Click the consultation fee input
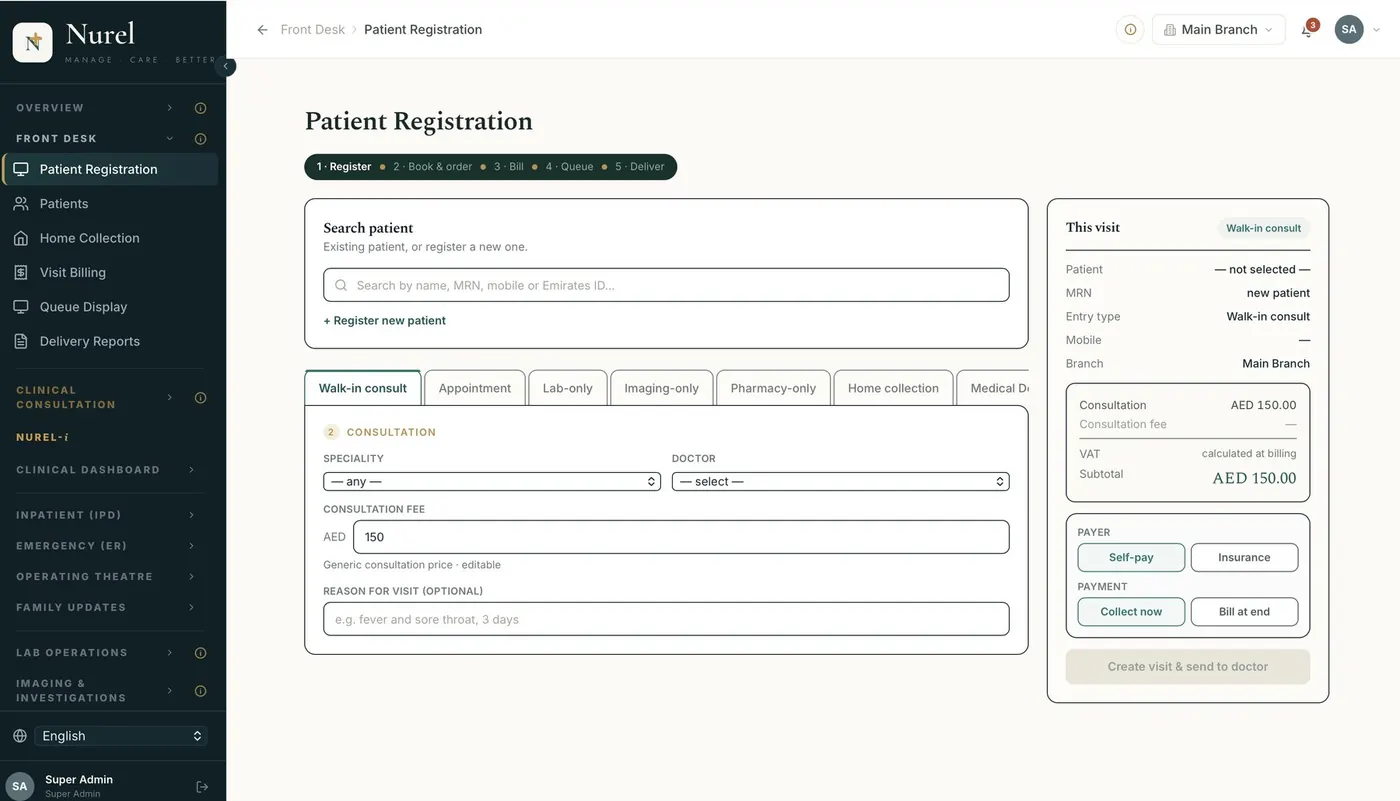Image resolution: width=1400 pixels, height=801 pixels. click(x=681, y=537)
